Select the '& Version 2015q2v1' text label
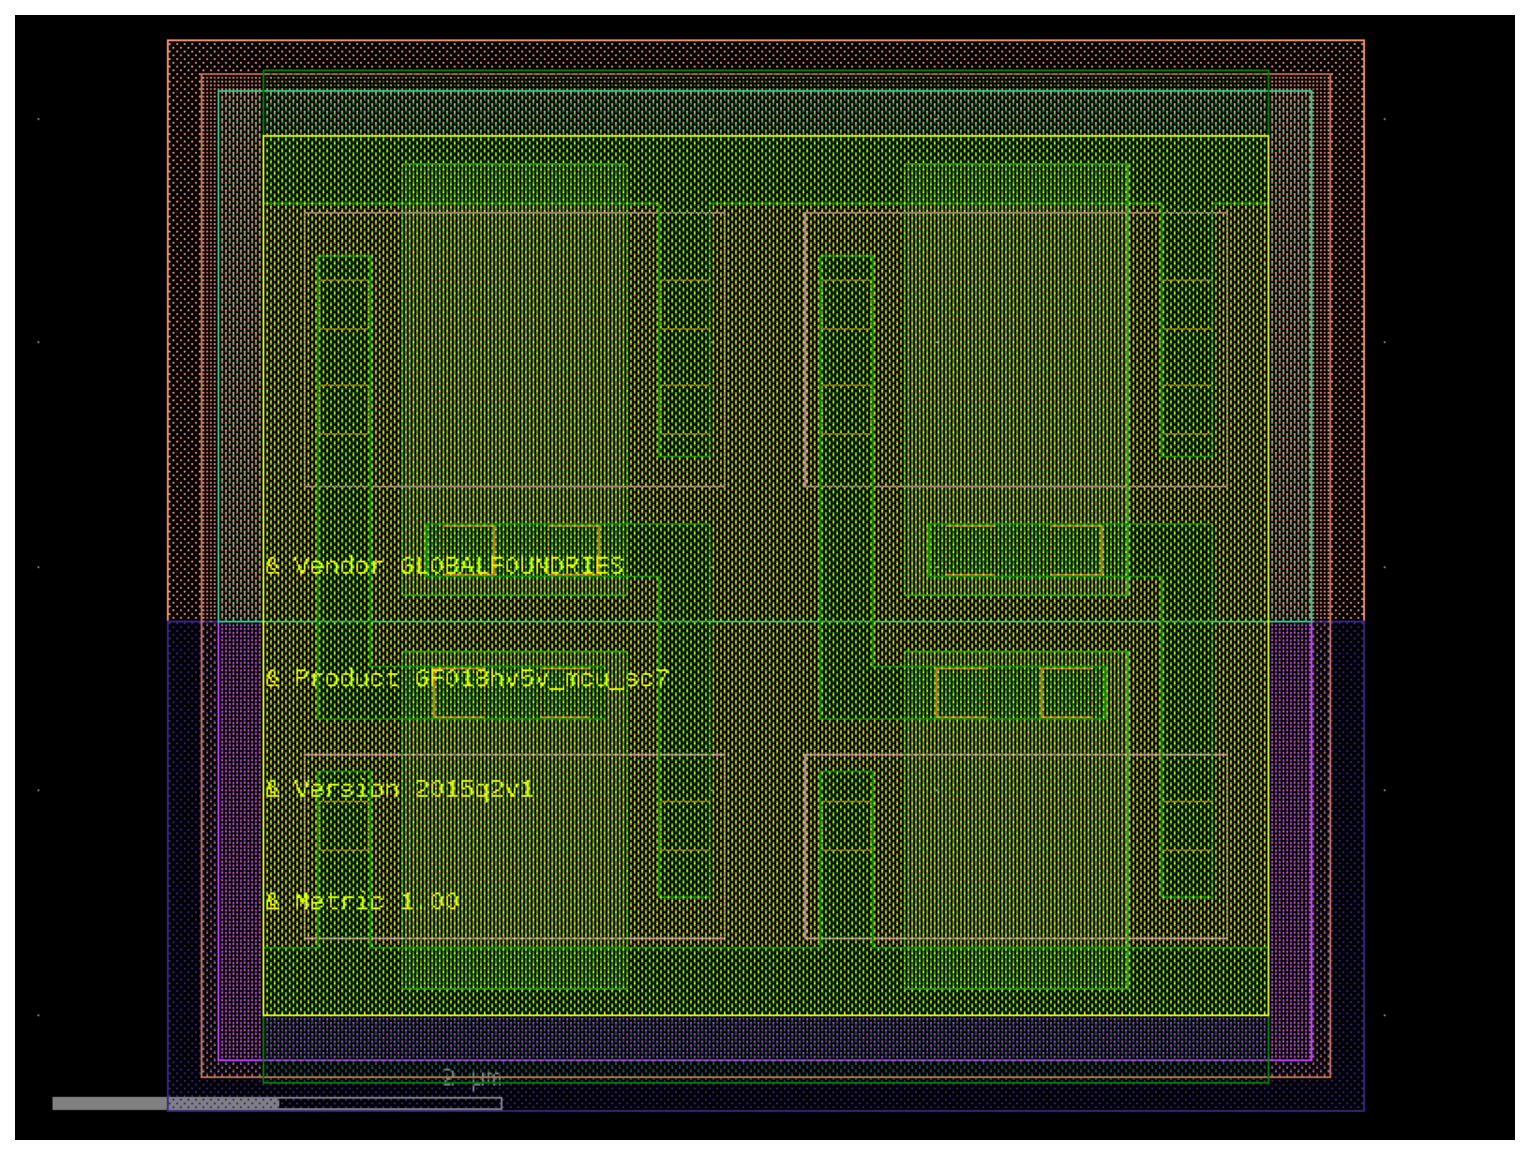The image size is (1530, 1155). pos(400,789)
